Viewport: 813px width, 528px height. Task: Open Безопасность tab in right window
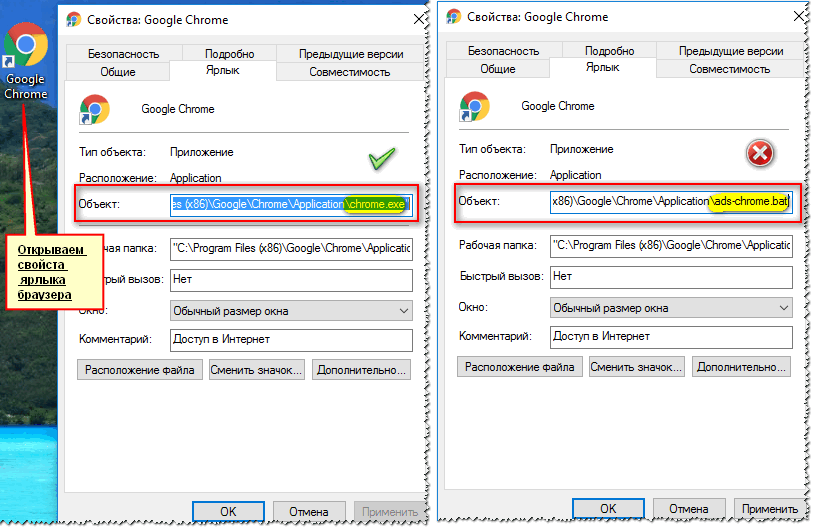503,51
